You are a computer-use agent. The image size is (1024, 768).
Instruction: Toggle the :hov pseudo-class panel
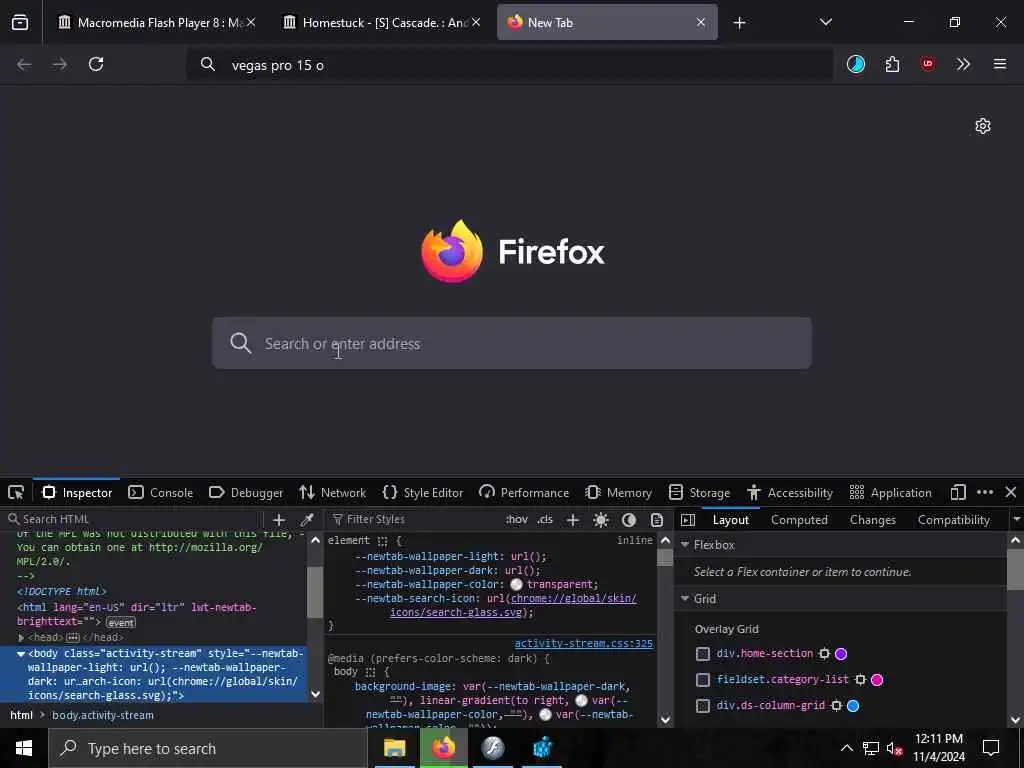pyautogui.click(x=517, y=520)
